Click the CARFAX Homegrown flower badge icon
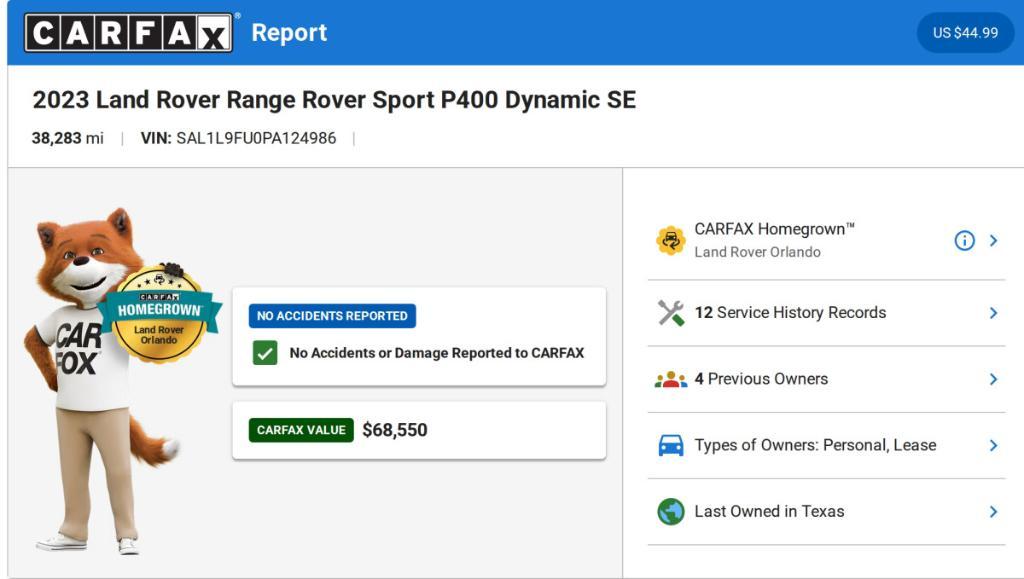This screenshot has height=579, width=1024. [x=671, y=240]
